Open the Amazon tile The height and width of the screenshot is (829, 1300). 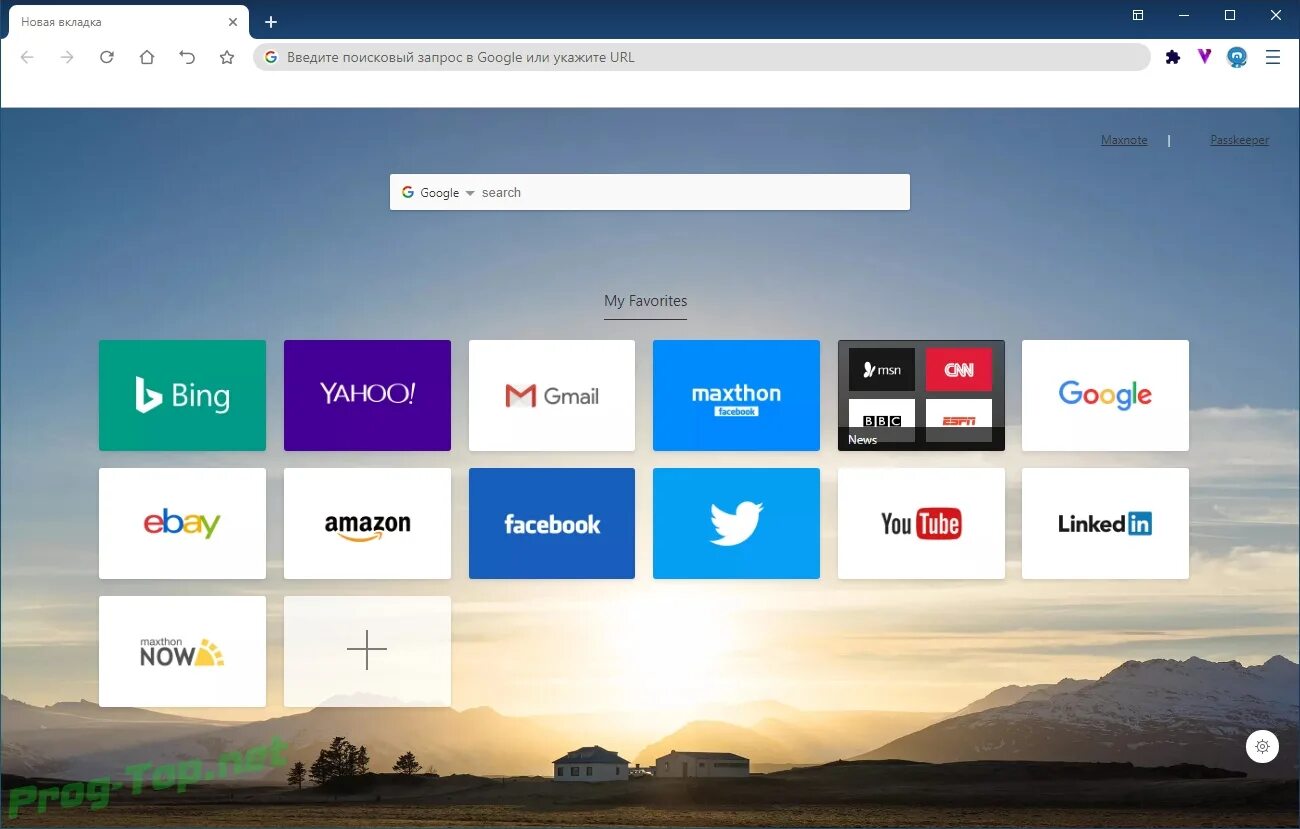(367, 523)
